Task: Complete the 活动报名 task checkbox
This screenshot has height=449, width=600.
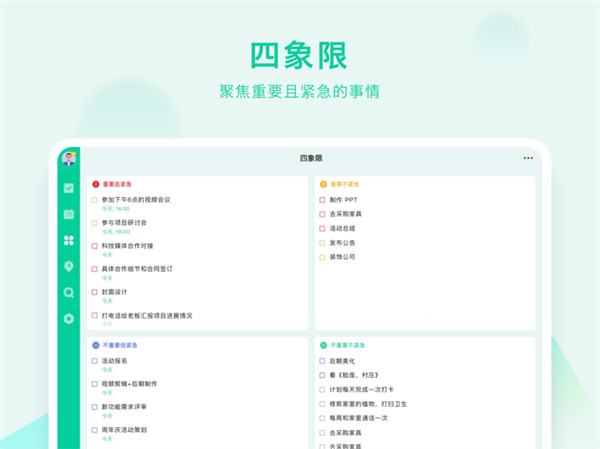Action: click(x=95, y=361)
